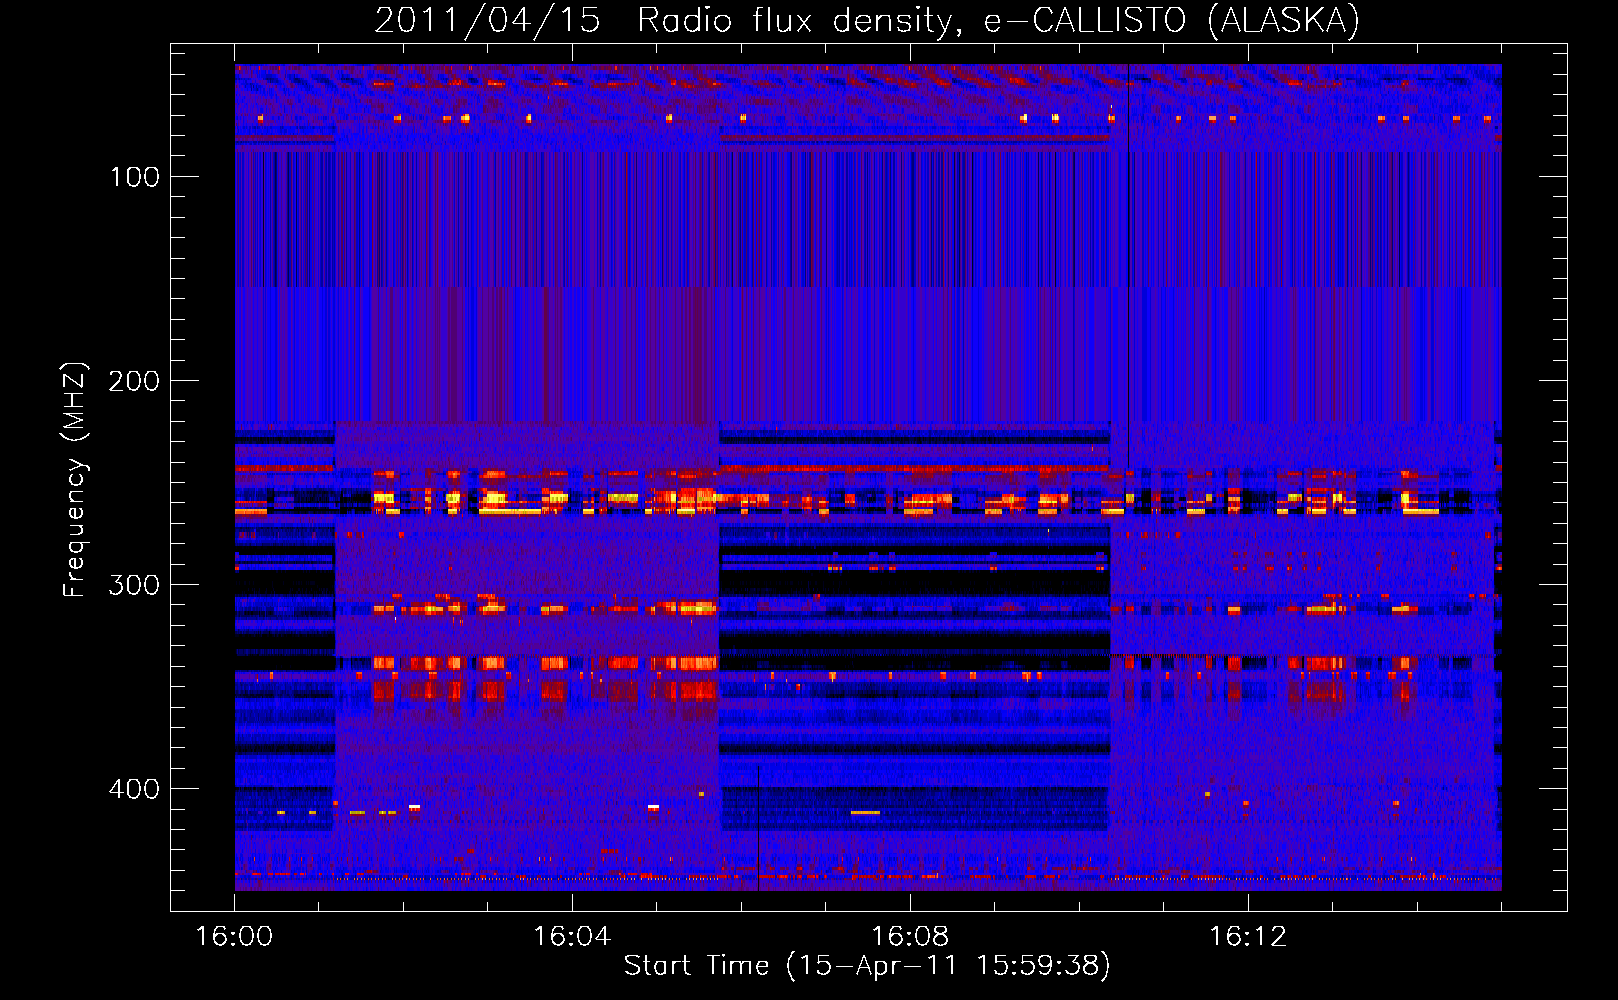
Task: Click the 16:04 time tick label
Action: coord(572,936)
